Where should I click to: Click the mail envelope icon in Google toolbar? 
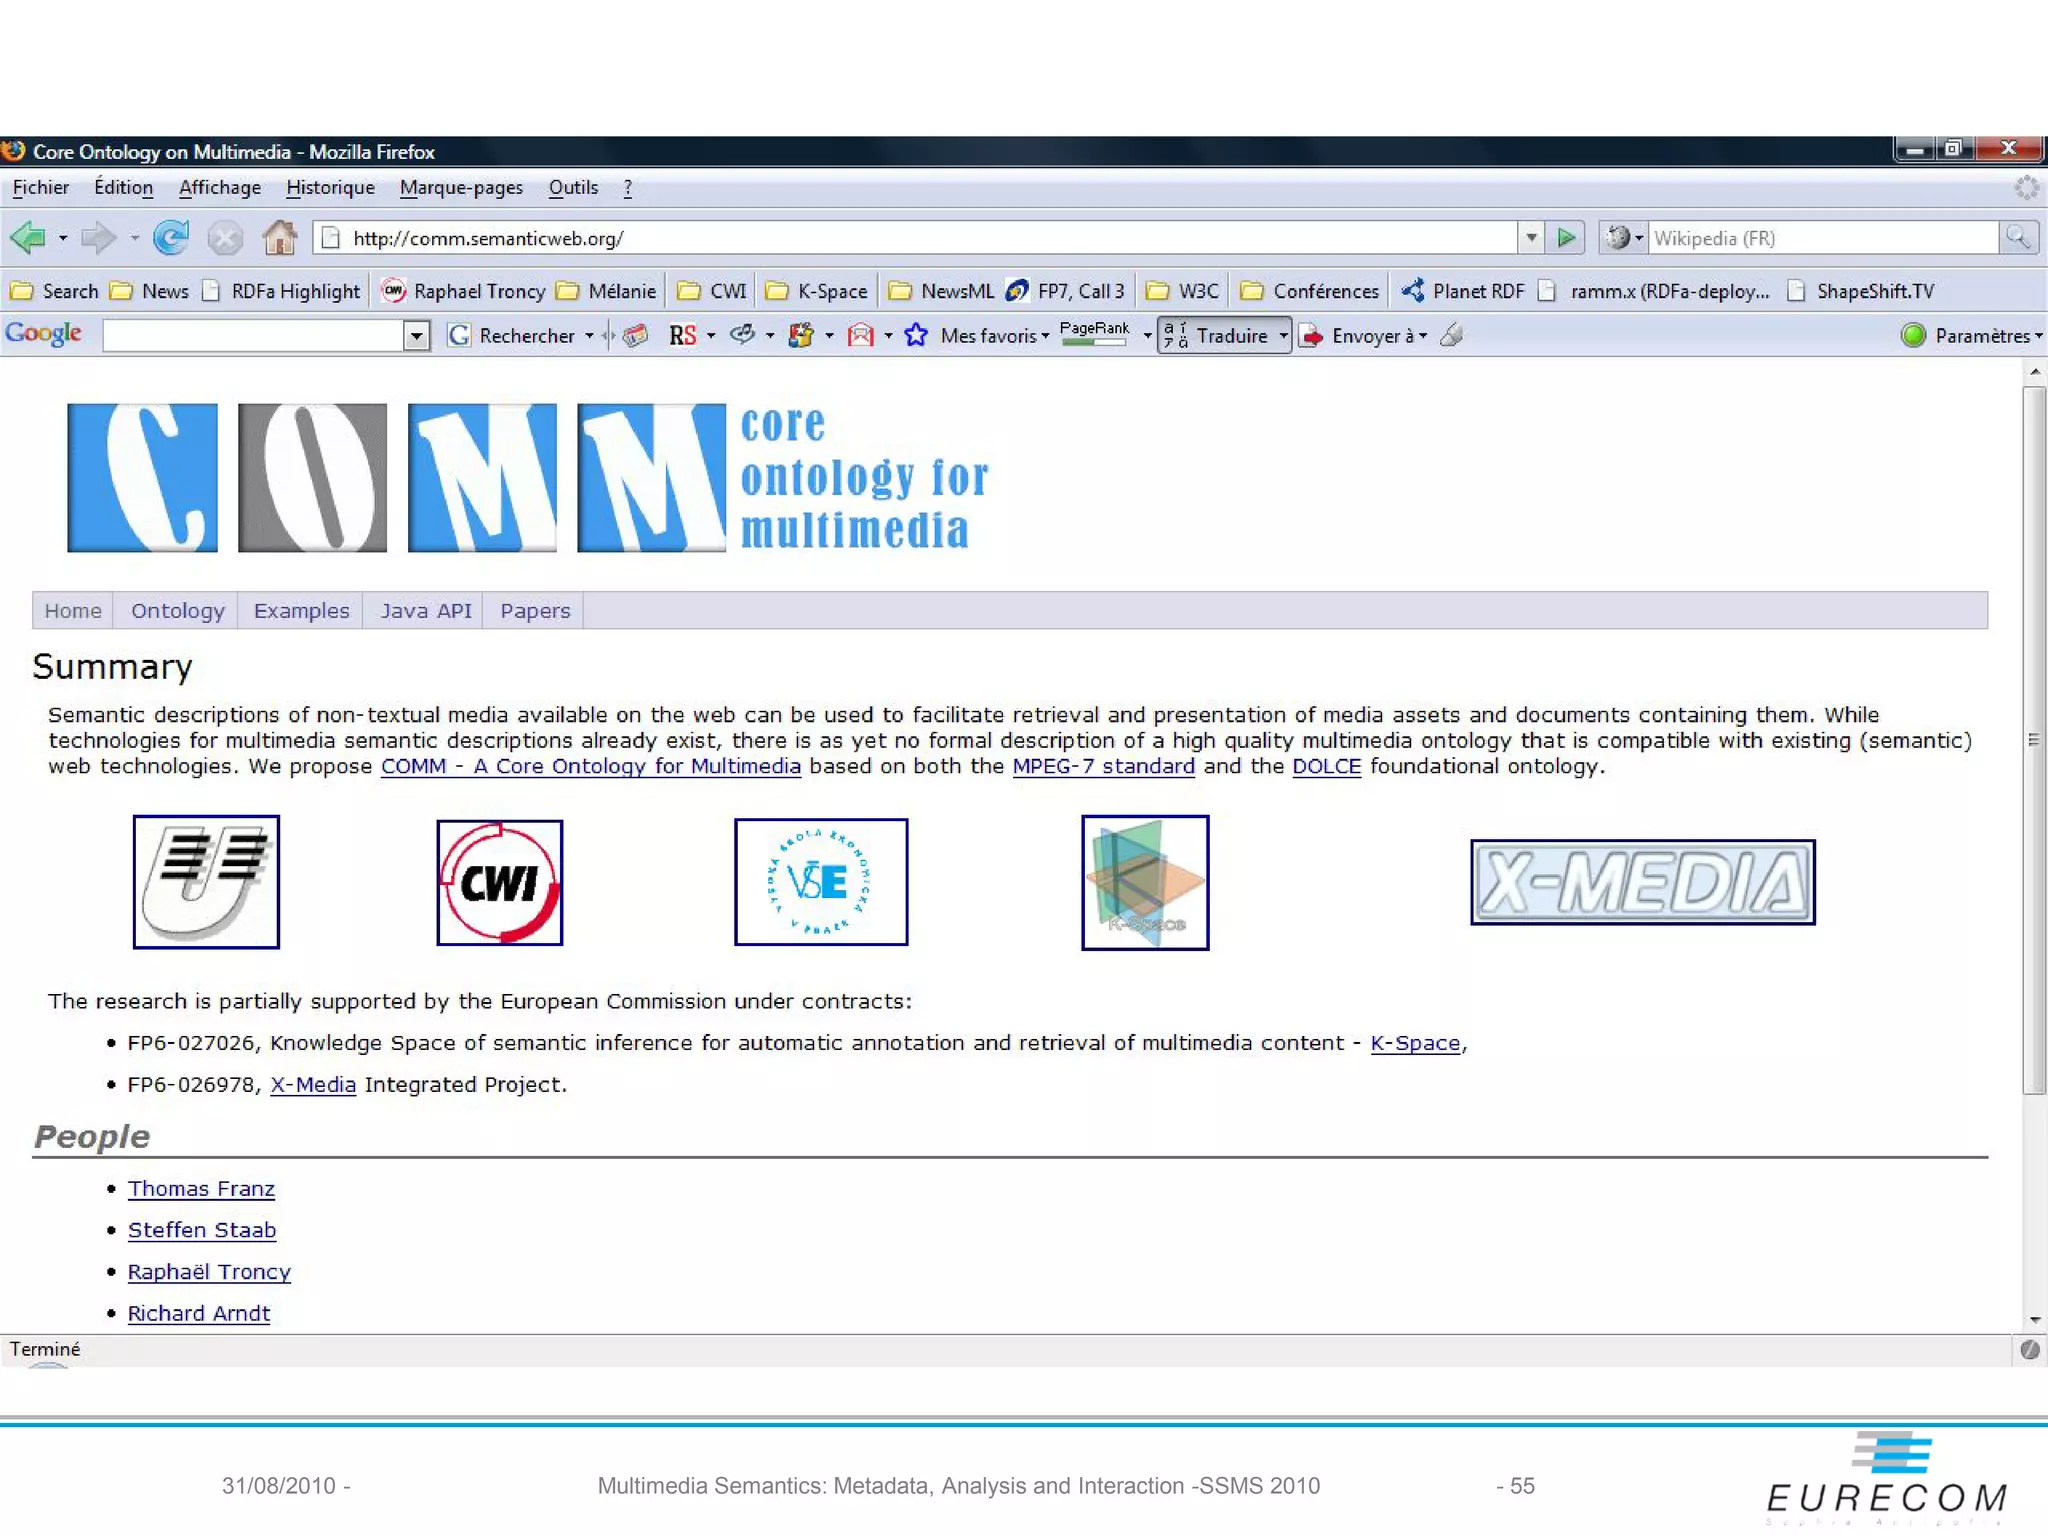pos(860,336)
